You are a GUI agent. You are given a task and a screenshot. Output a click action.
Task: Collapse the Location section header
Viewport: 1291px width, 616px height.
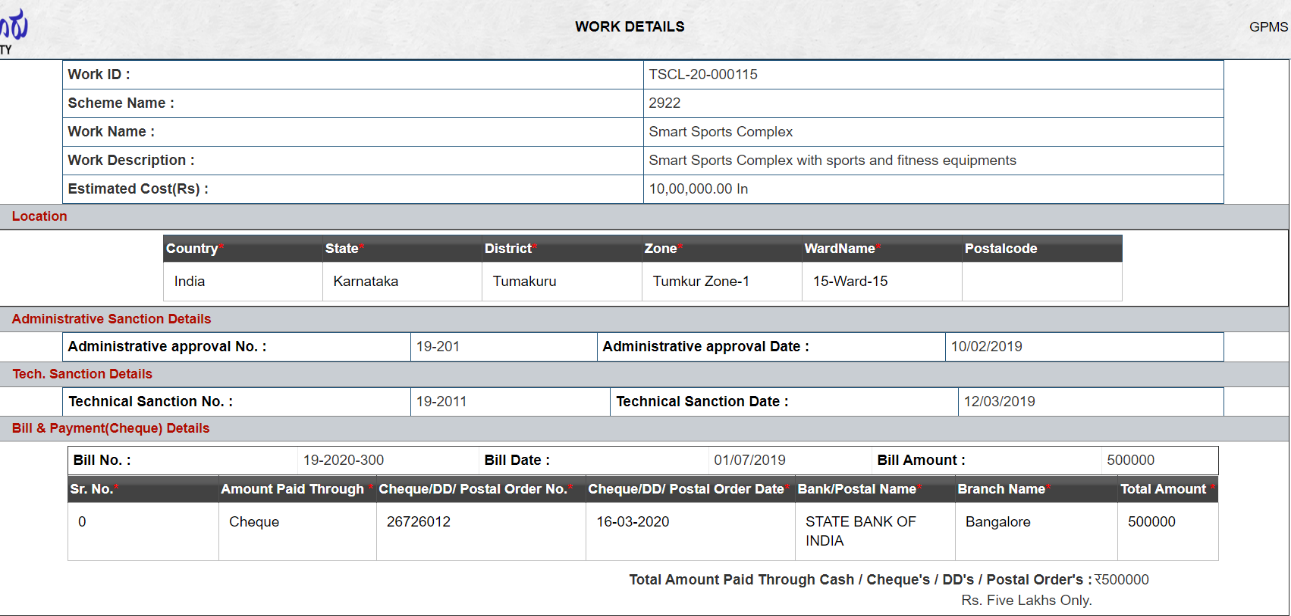[40, 216]
